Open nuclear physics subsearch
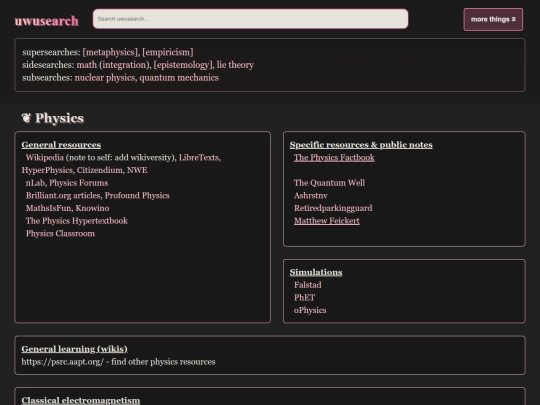 [x=105, y=77]
